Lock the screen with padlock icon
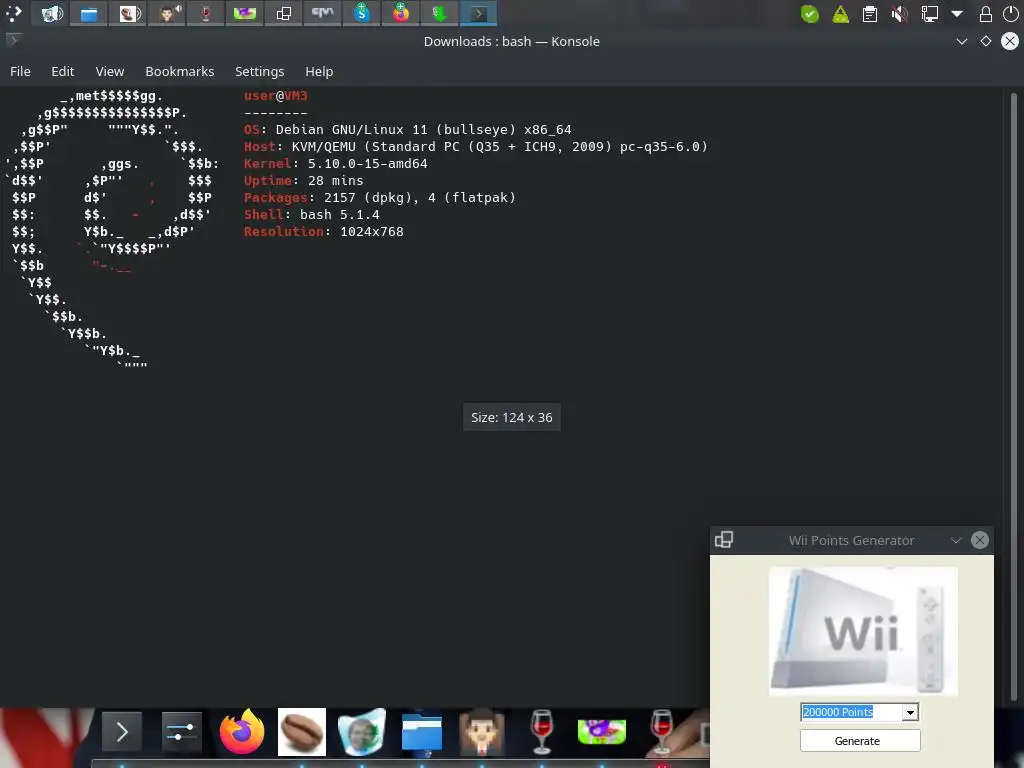Screen dimensions: 1024x768 pos(986,14)
